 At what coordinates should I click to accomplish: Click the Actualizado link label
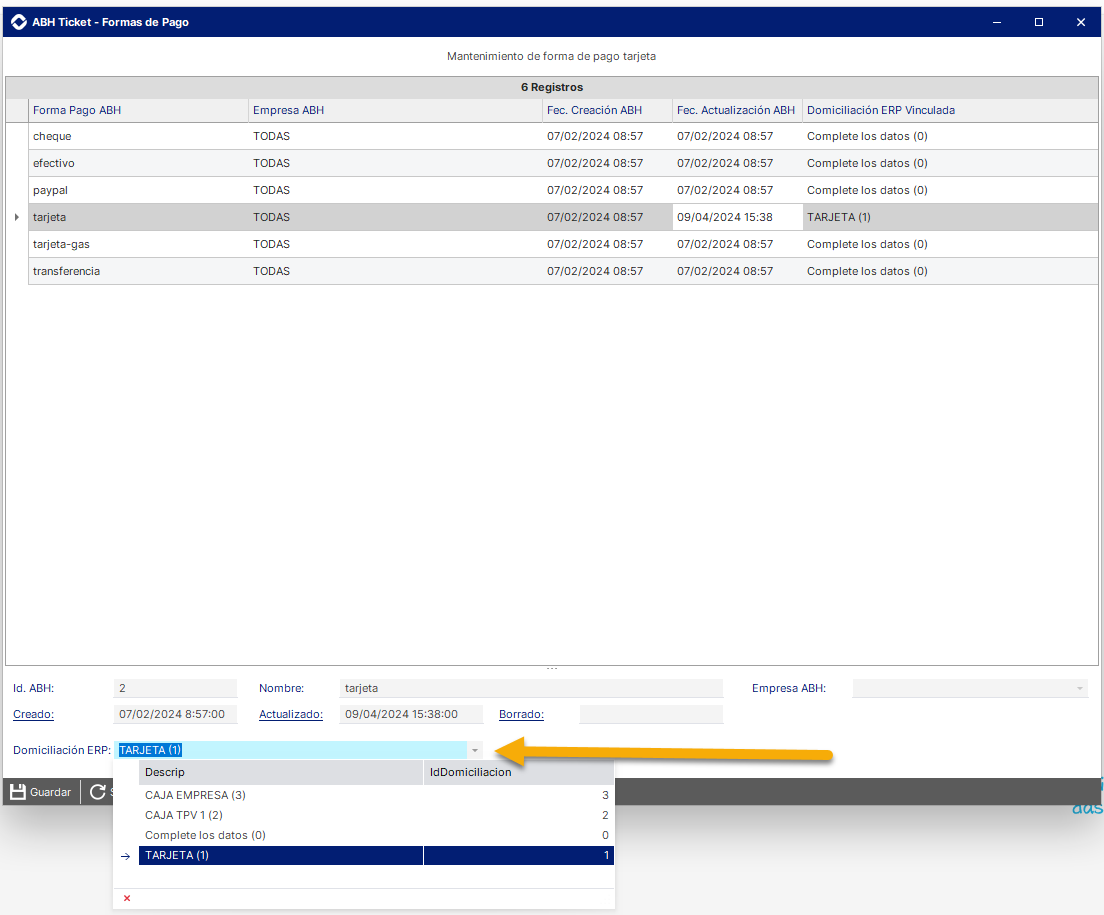(x=291, y=714)
